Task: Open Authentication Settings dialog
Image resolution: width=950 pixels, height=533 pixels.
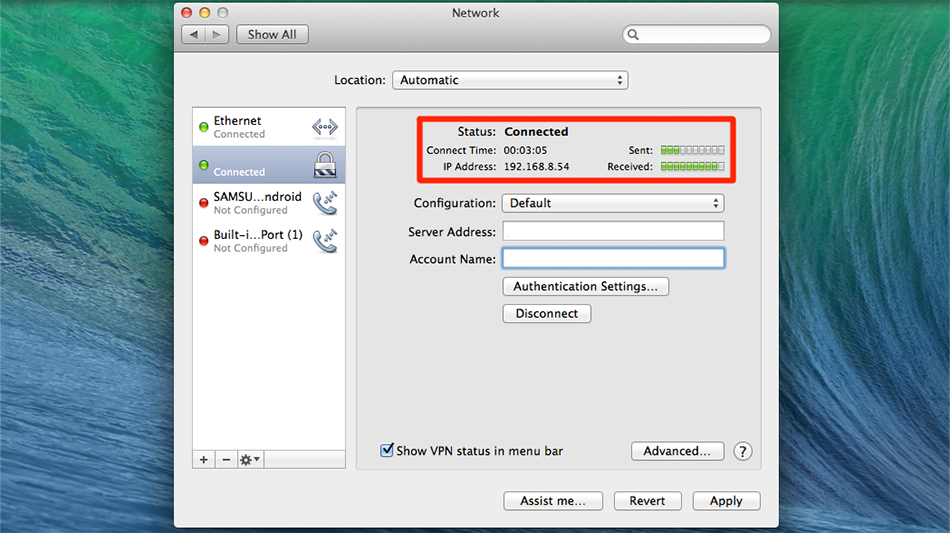Action: pos(585,287)
